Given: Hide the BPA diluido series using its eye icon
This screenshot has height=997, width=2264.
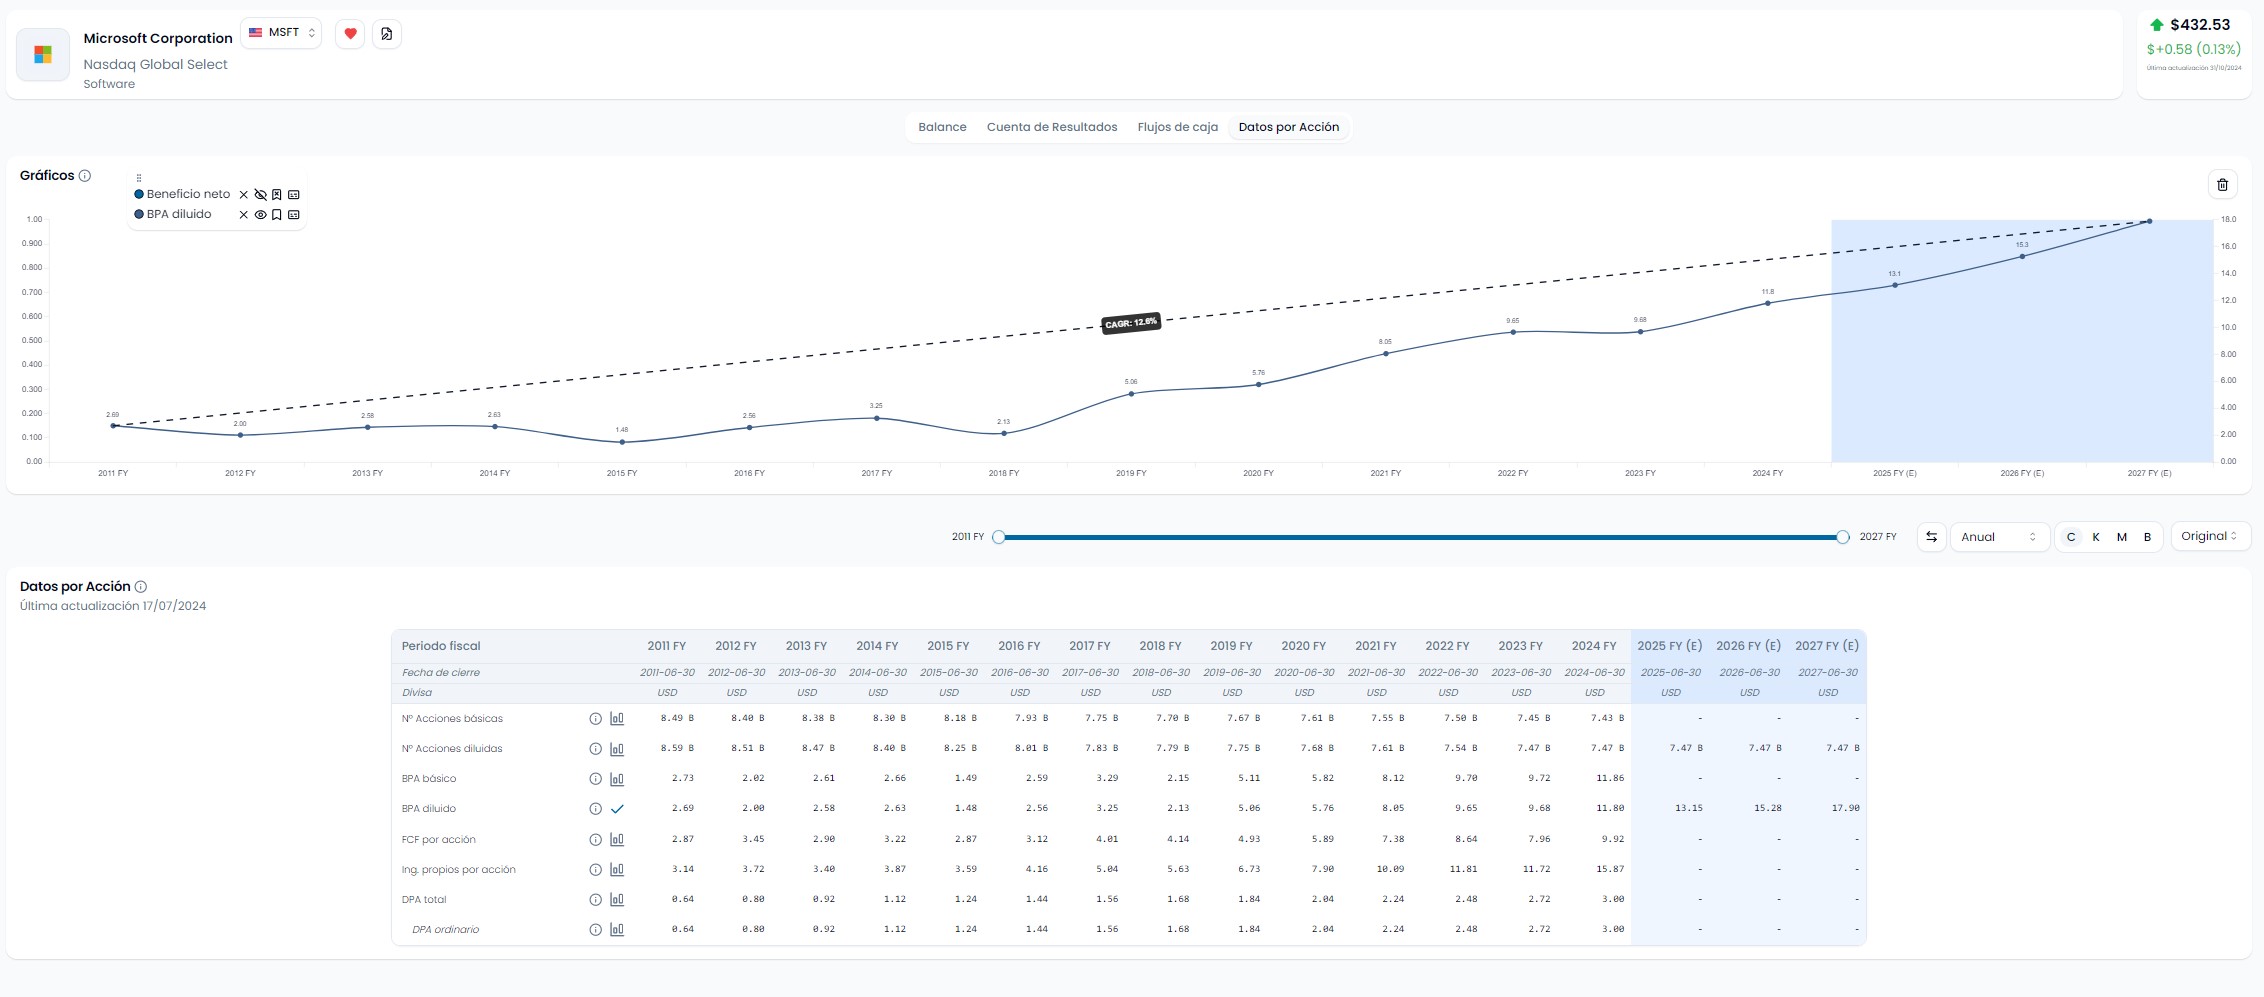Looking at the screenshot, I should (260, 215).
